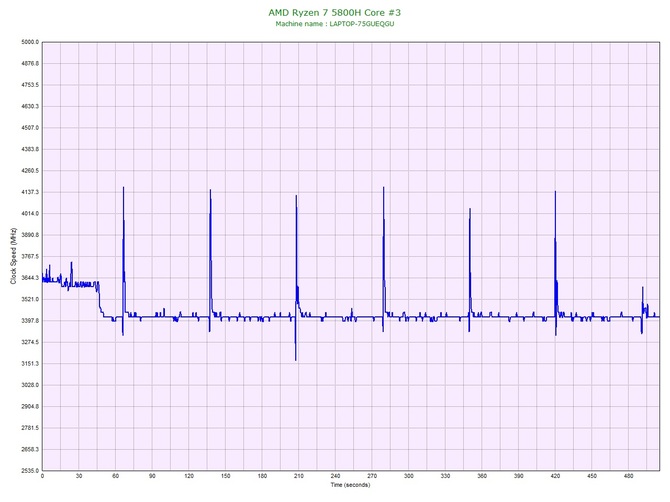Click the lowest dip of the line near 210 seconds

296,360
